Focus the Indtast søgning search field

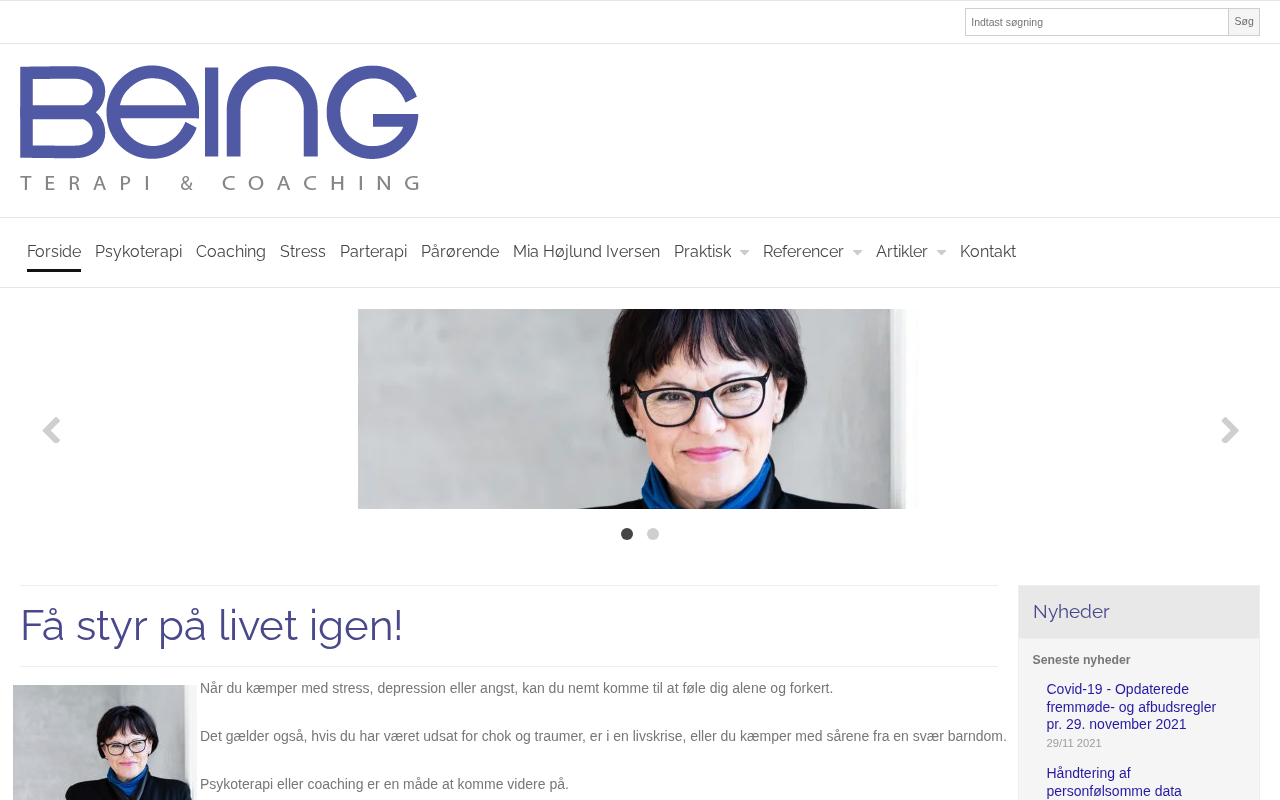1096,22
